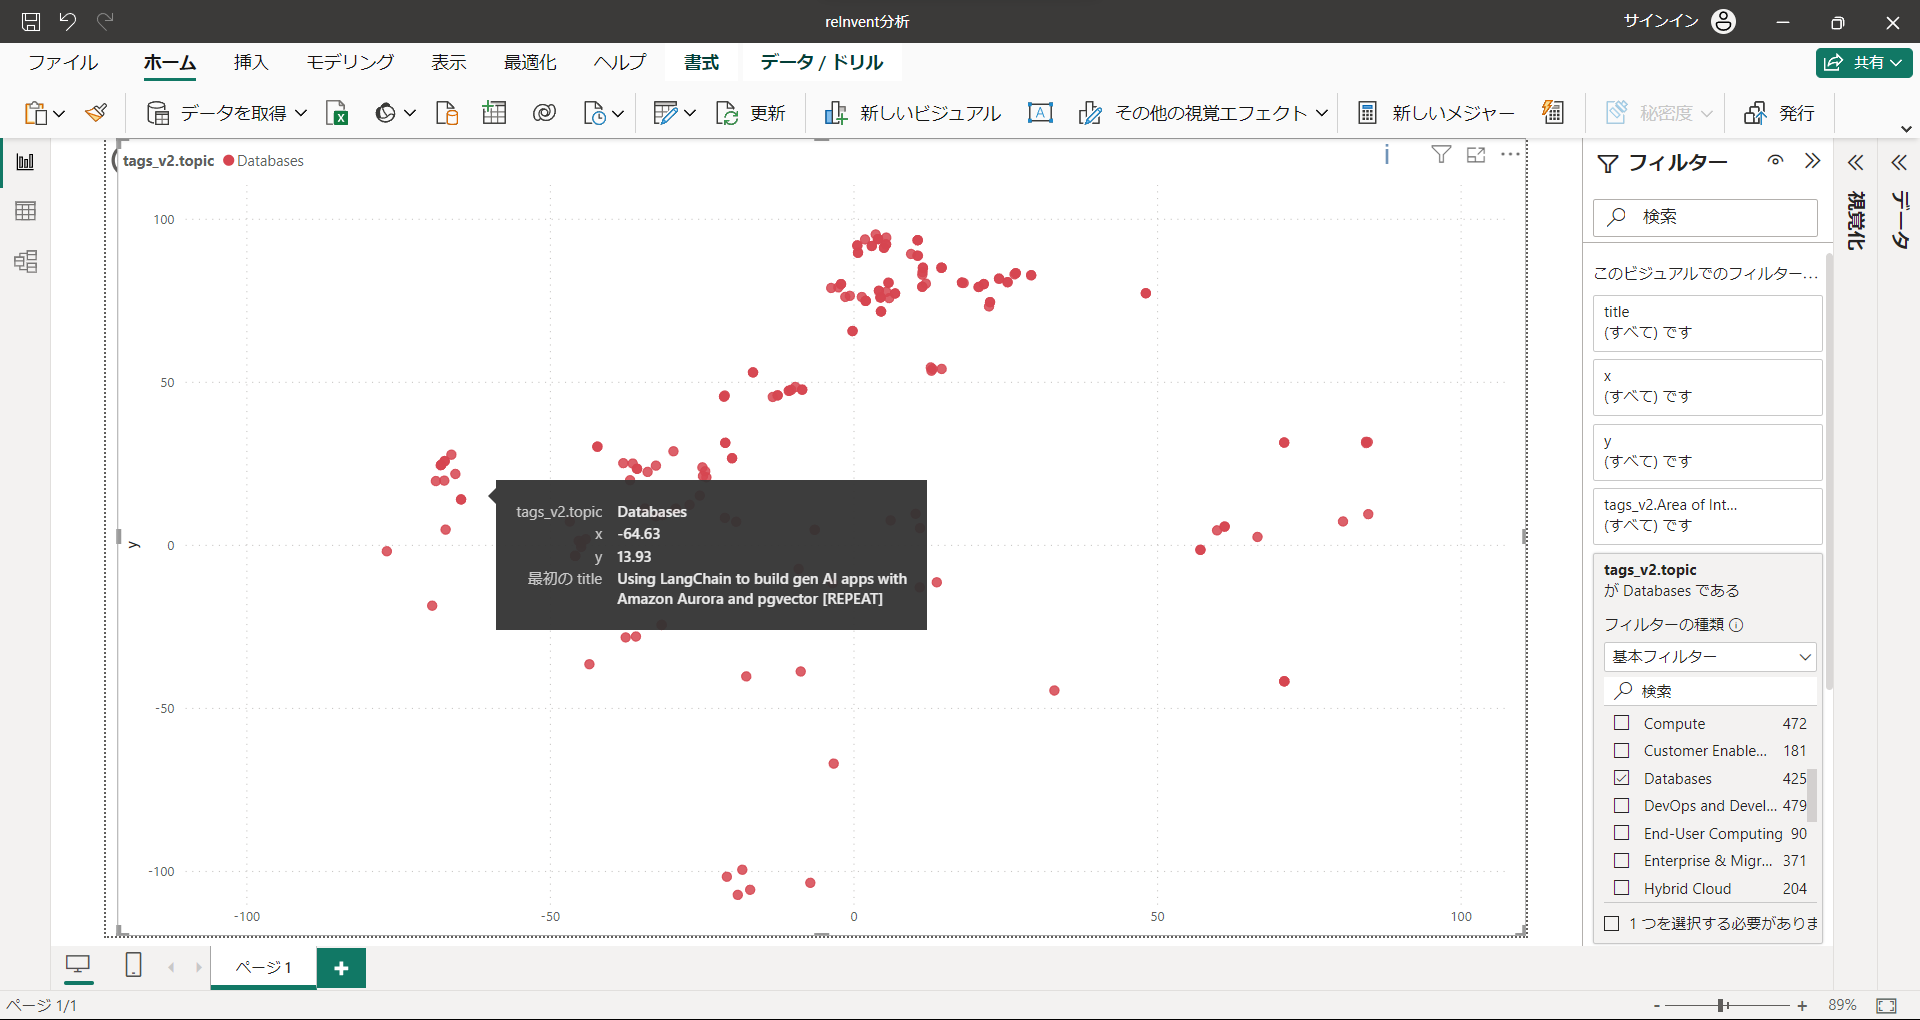The width and height of the screenshot is (1920, 1020).
Task: Expand the その他の視覚エフェクト dropdown
Action: (x=1321, y=113)
